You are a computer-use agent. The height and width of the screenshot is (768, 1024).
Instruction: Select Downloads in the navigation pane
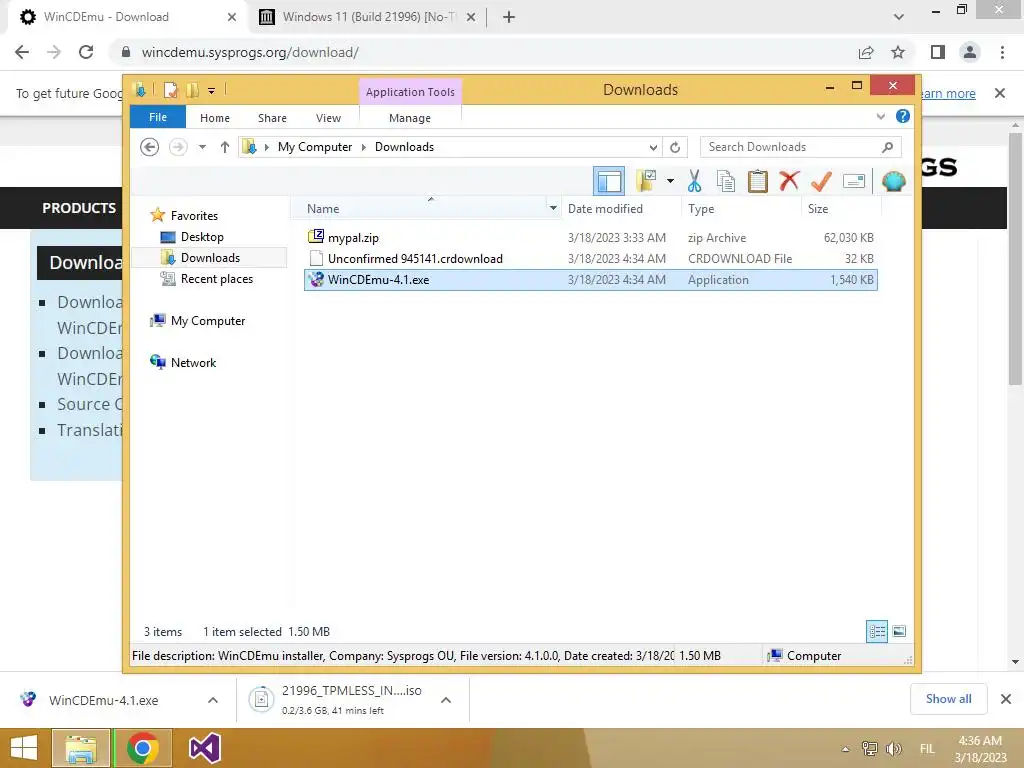210,258
